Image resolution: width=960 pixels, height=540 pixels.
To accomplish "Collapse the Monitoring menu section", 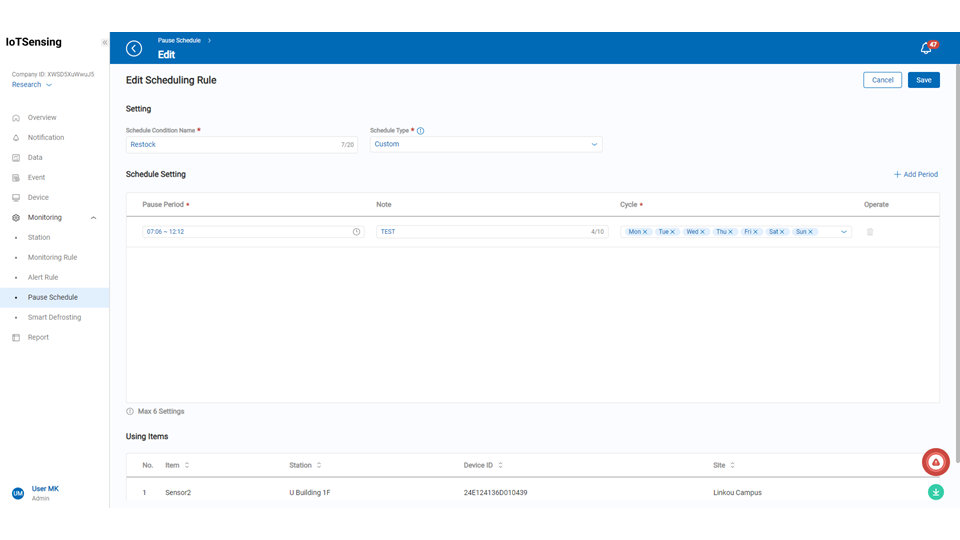I will [x=93, y=217].
